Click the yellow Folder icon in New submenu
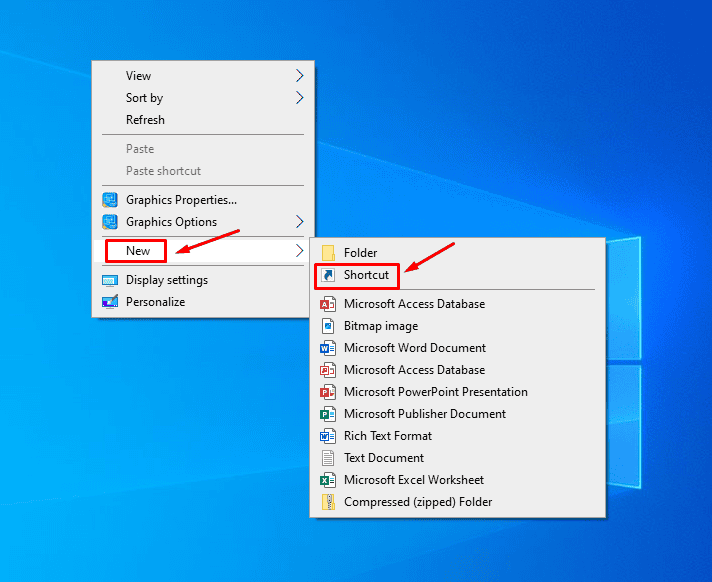 click(327, 253)
